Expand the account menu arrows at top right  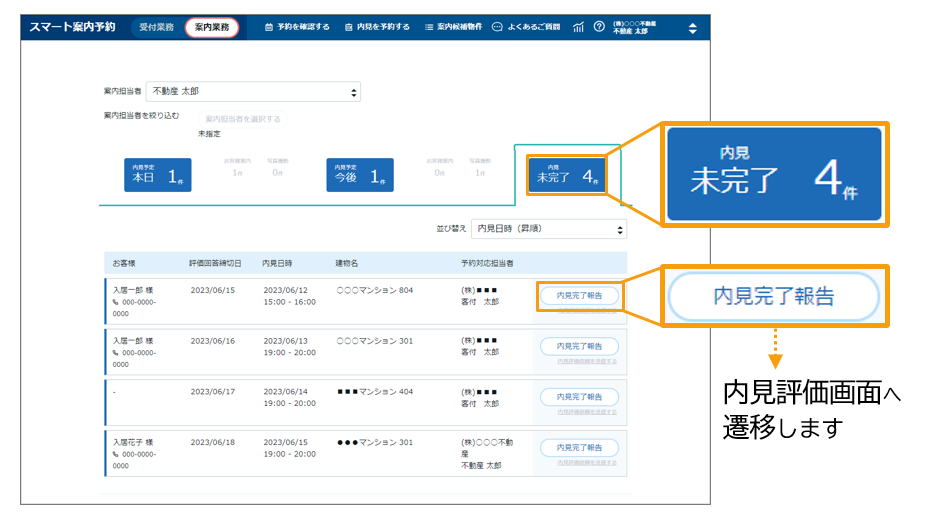[x=692, y=28]
